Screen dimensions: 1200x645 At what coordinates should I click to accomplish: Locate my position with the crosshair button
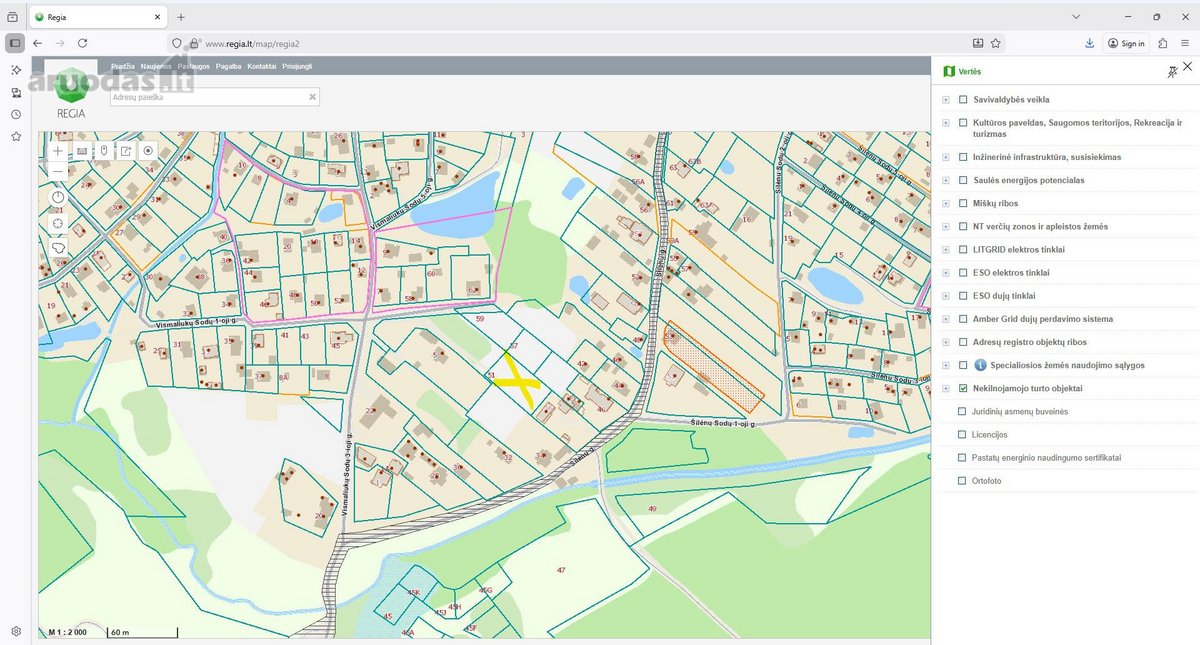58,222
